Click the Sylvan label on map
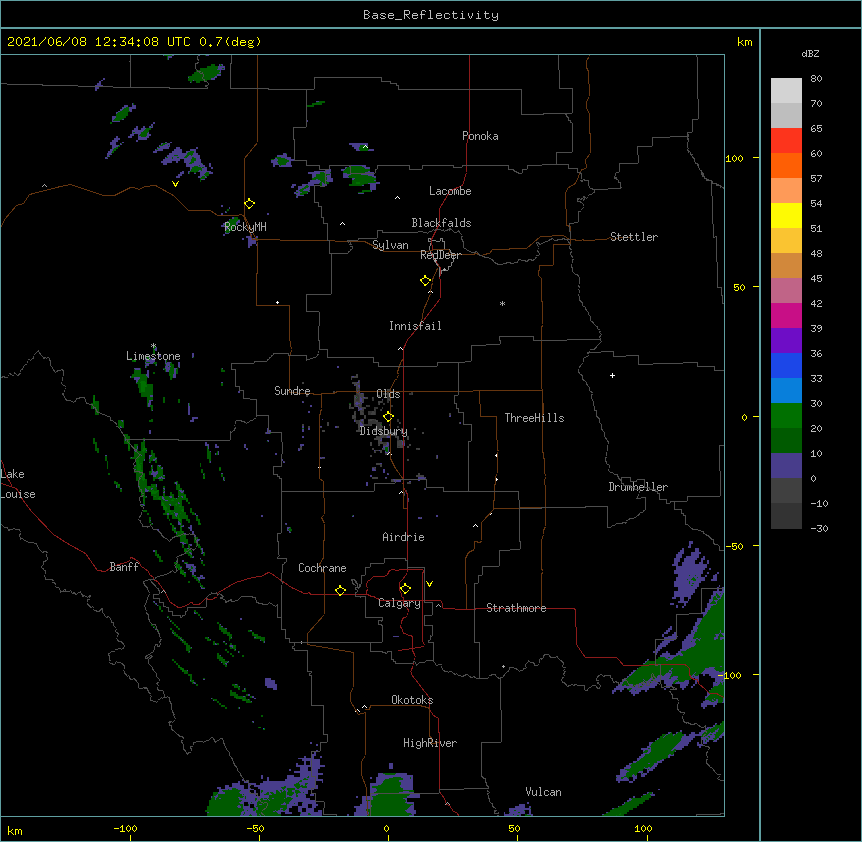The width and height of the screenshot is (862, 842). coord(390,245)
